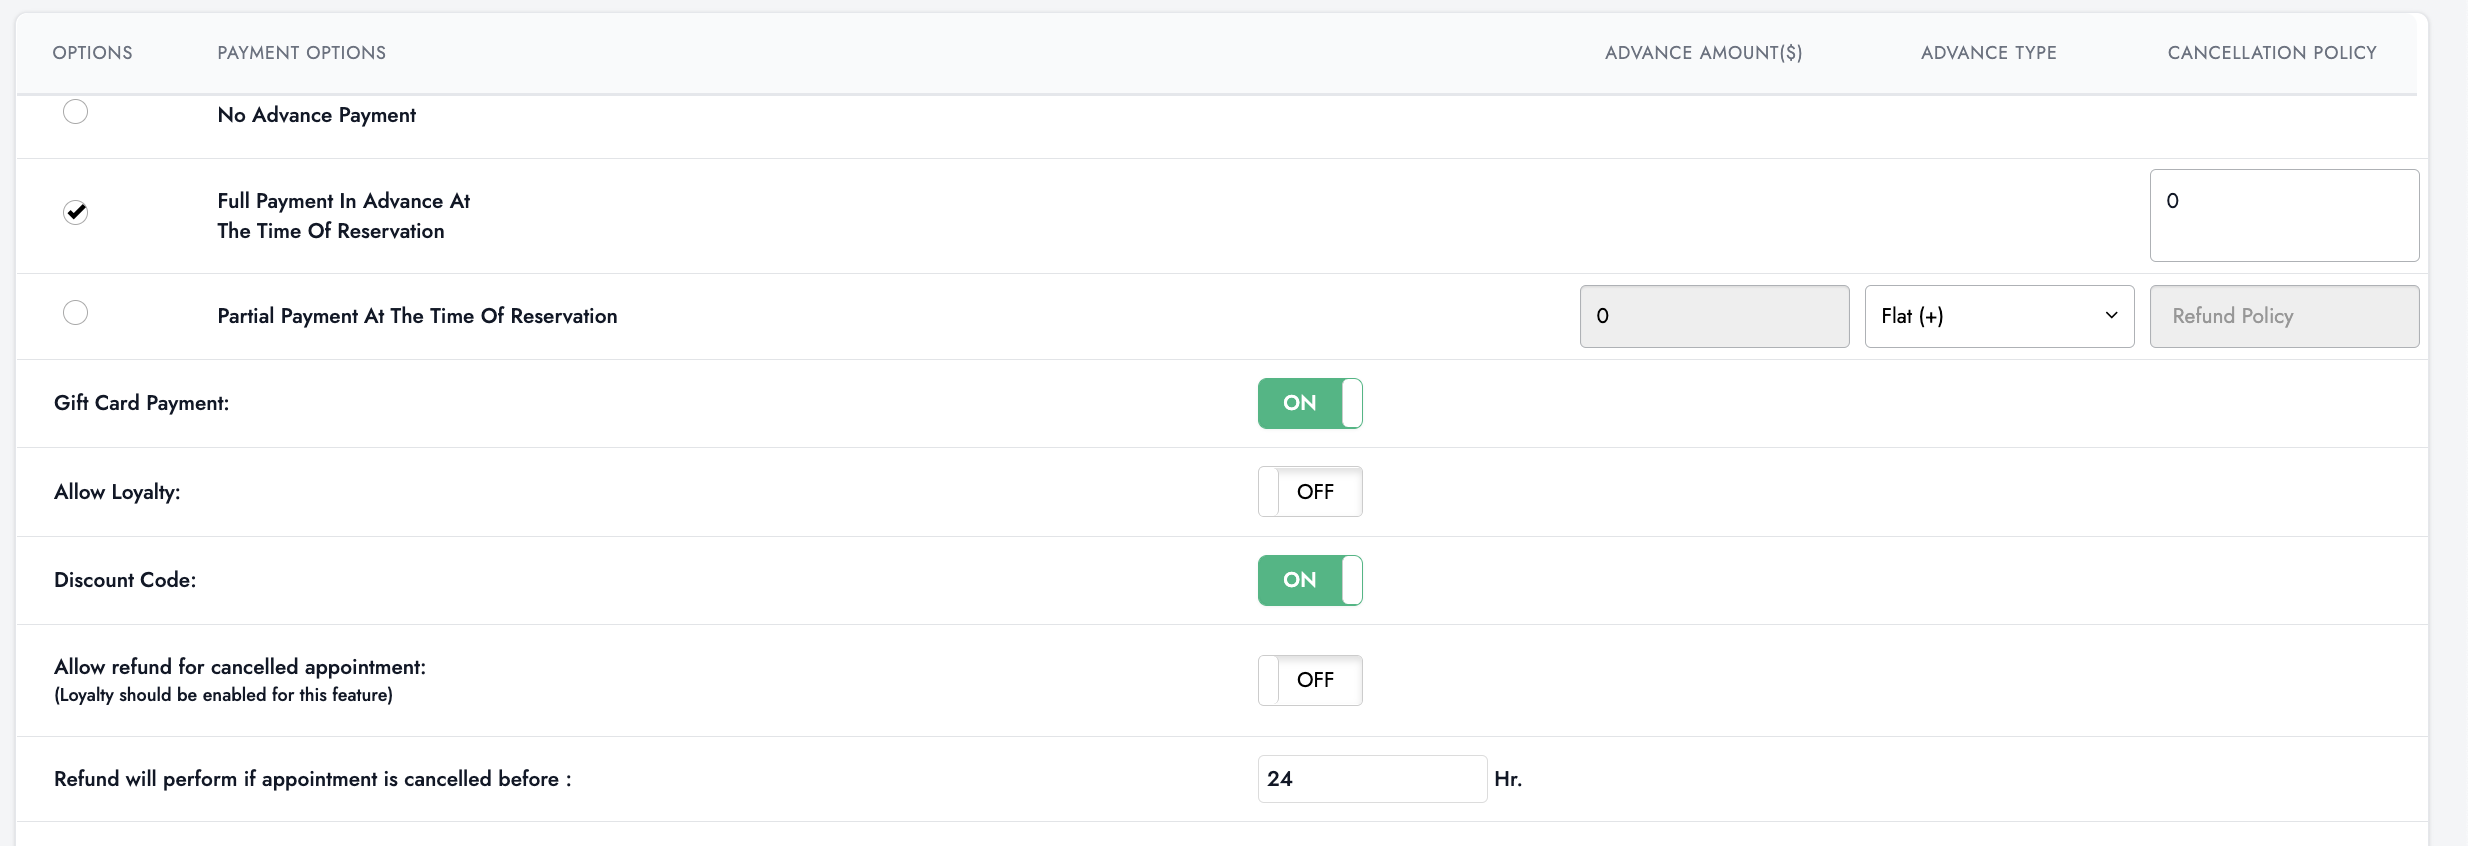Click the partial payment advance amount field

click(x=1713, y=316)
